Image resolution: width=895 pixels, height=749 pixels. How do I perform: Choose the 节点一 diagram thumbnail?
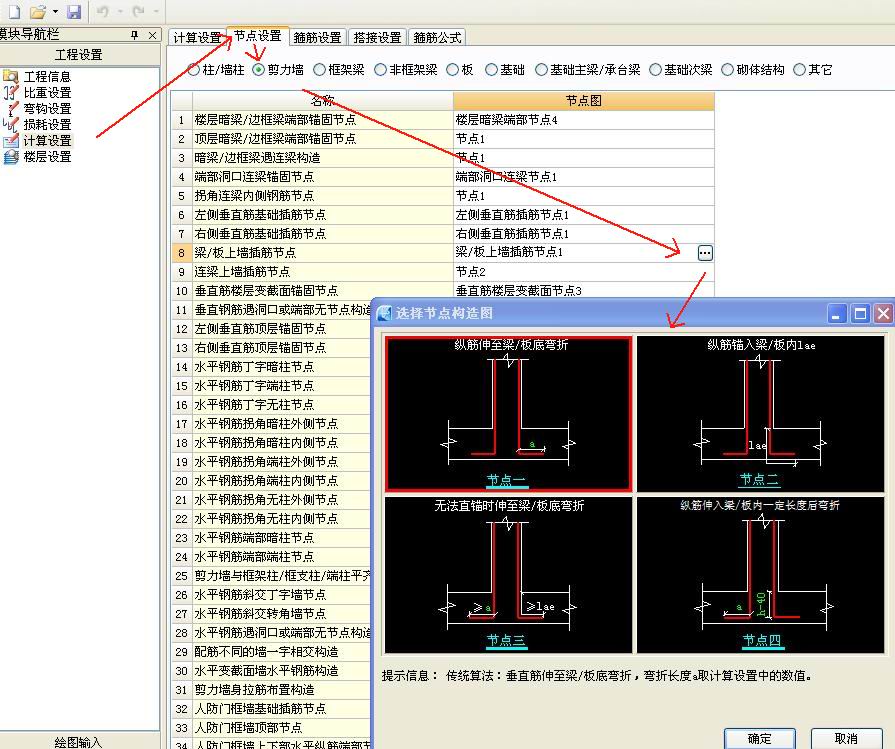coord(509,414)
